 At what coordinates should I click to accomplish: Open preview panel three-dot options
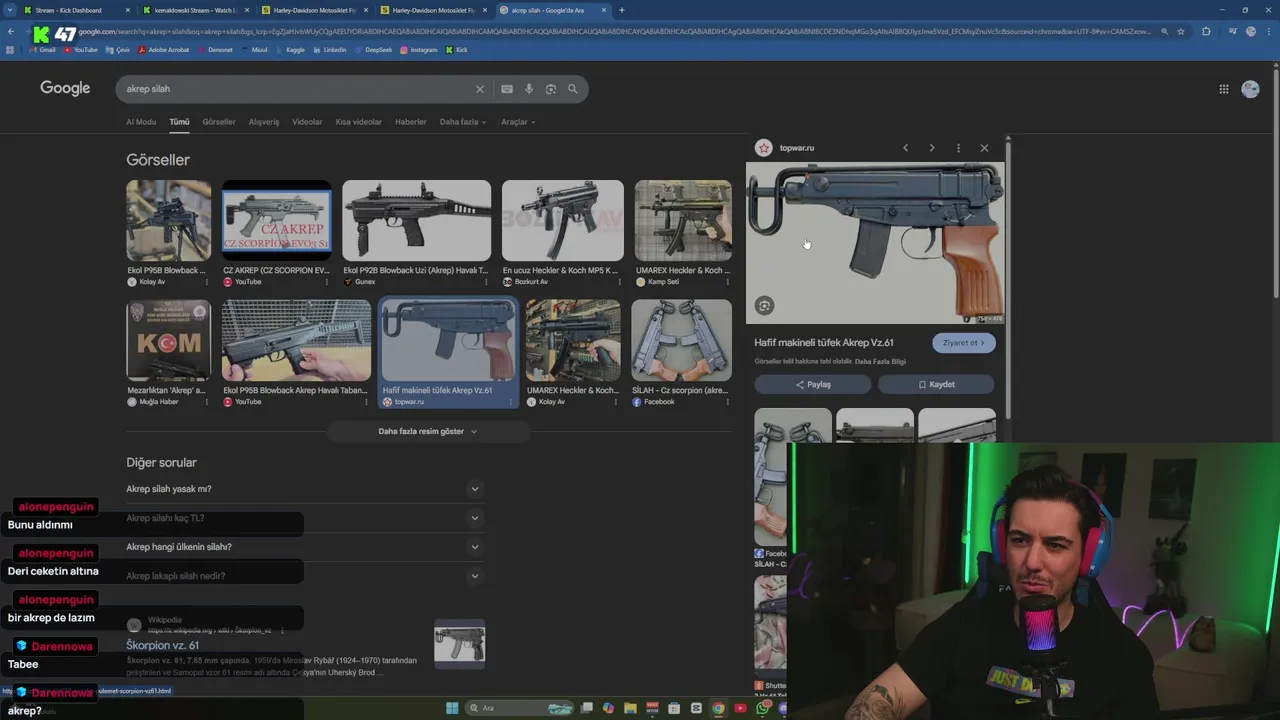coord(958,148)
